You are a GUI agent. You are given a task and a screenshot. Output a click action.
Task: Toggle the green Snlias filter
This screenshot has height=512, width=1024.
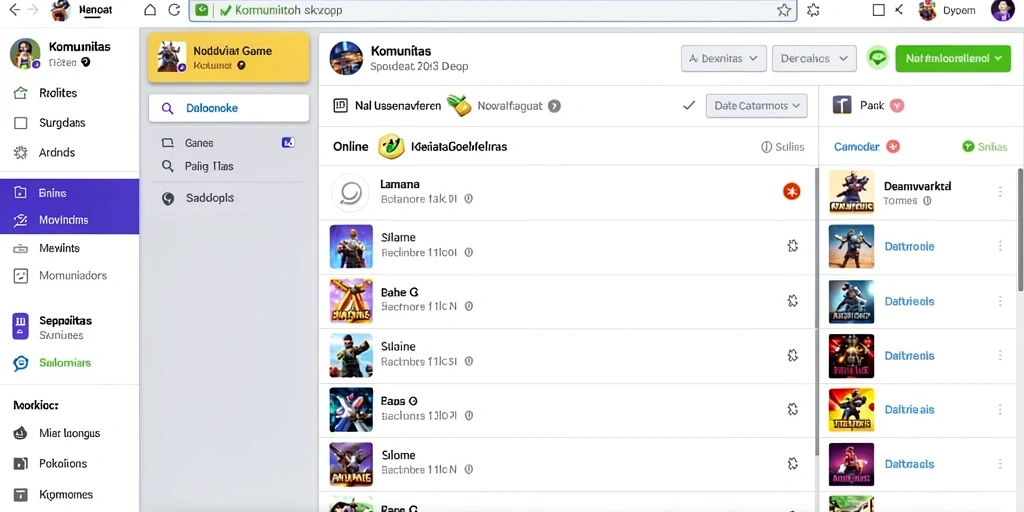[985, 147]
